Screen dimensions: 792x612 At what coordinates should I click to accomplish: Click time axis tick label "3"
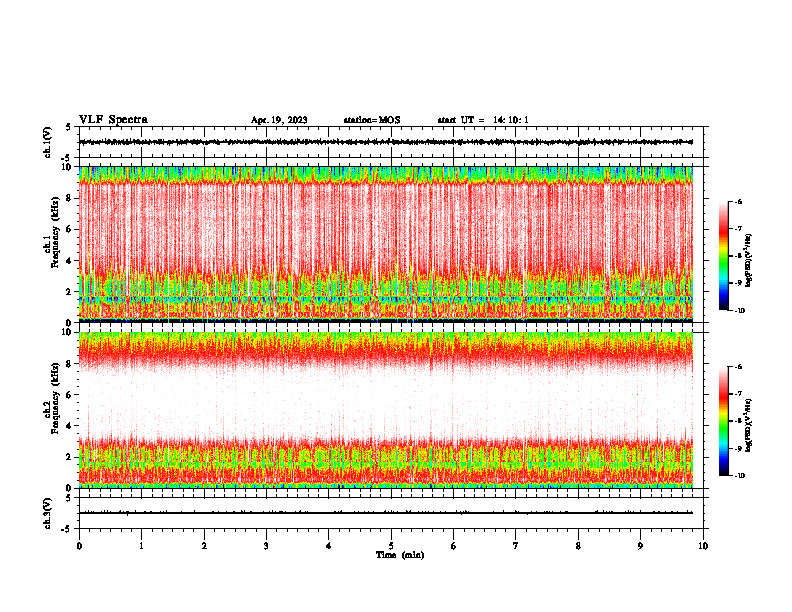[x=266, y=546]
